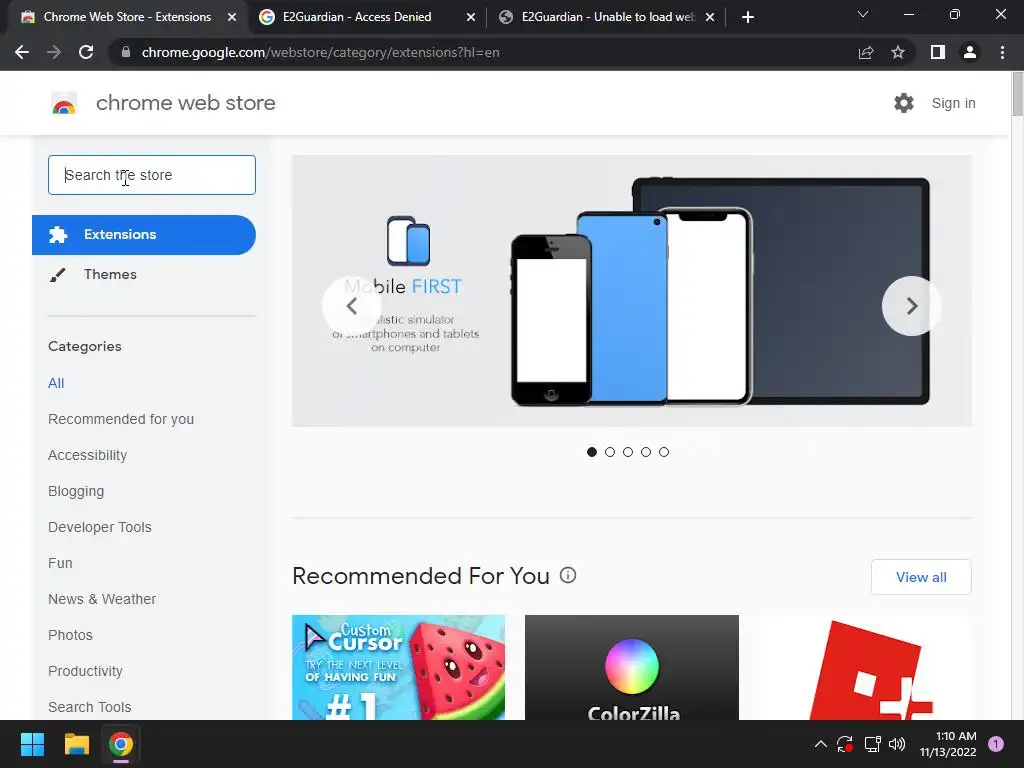Open the tab search dropdown
The image size is (1024, 768).
(863, 14)
